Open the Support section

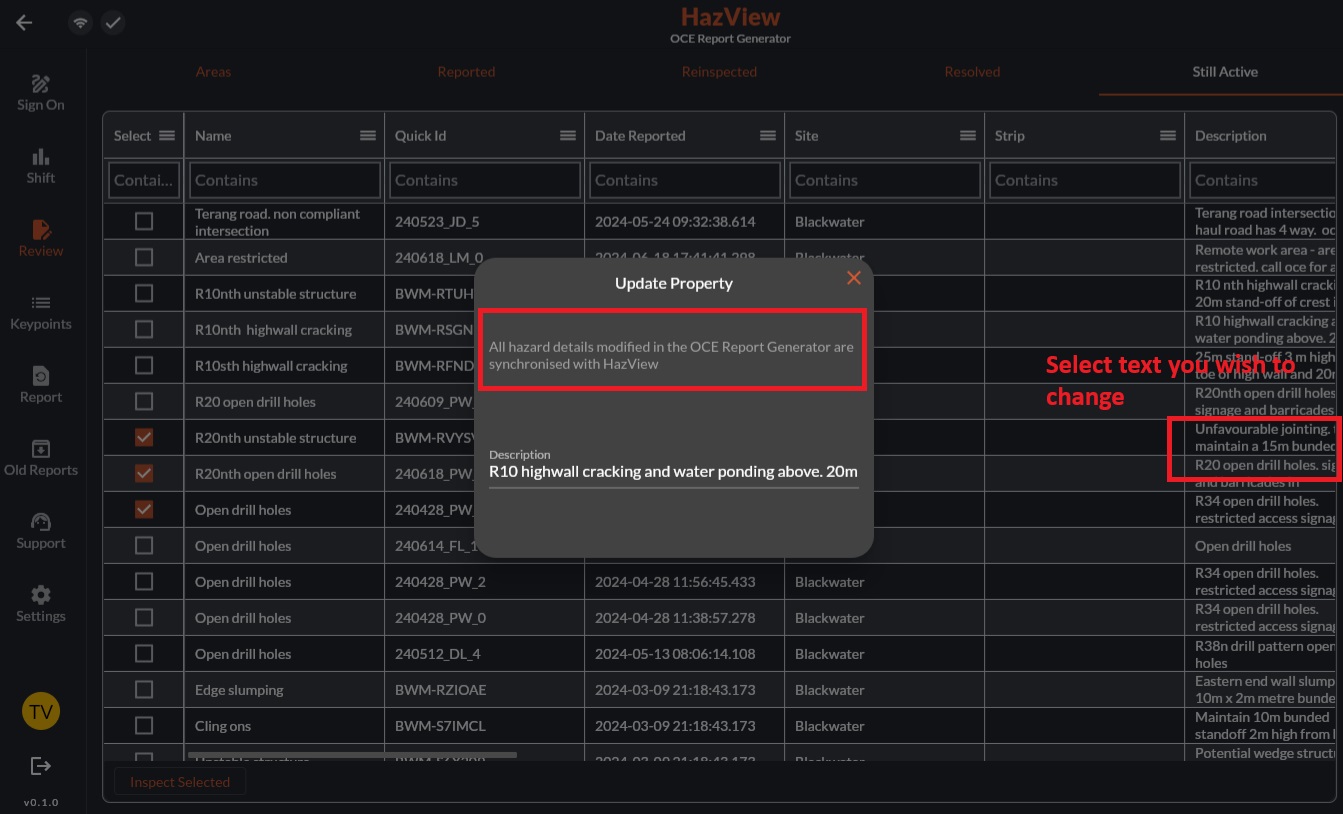41,531
